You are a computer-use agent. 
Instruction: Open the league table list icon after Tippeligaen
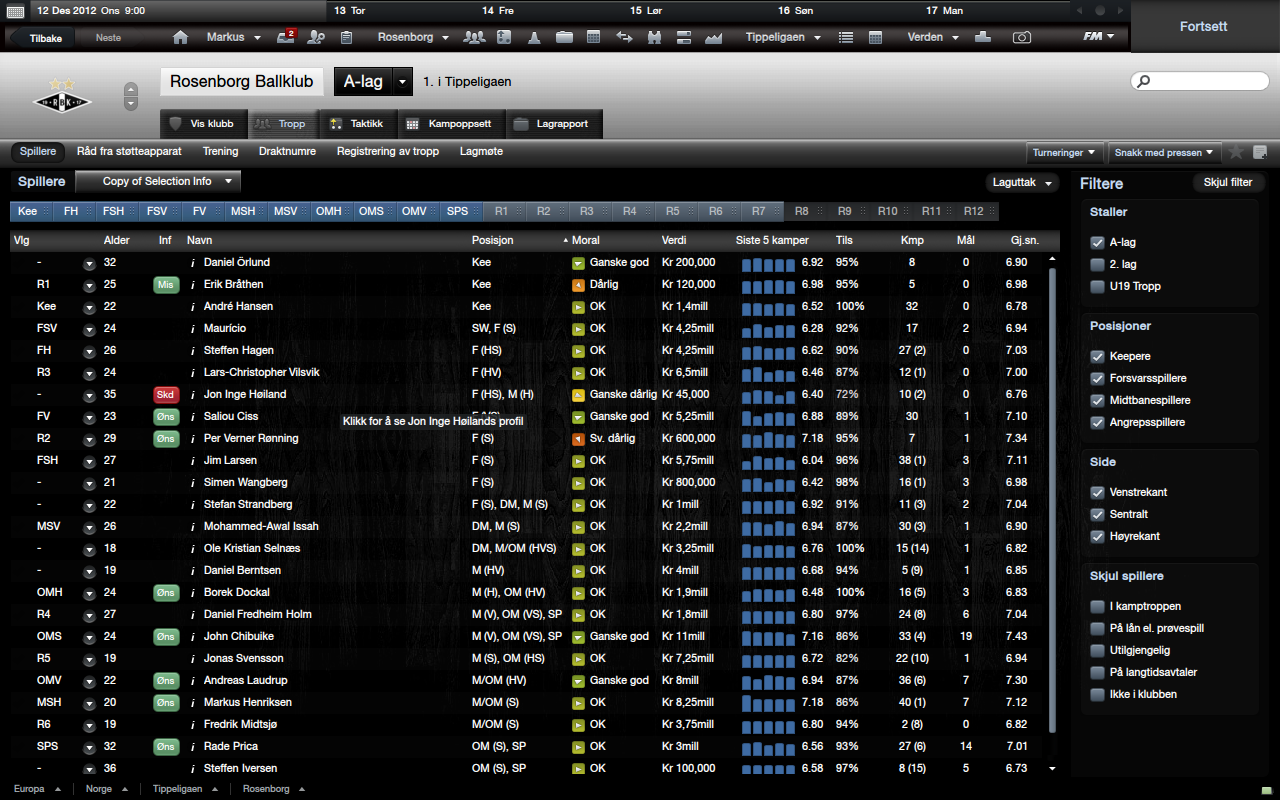[x=846, y=37]
